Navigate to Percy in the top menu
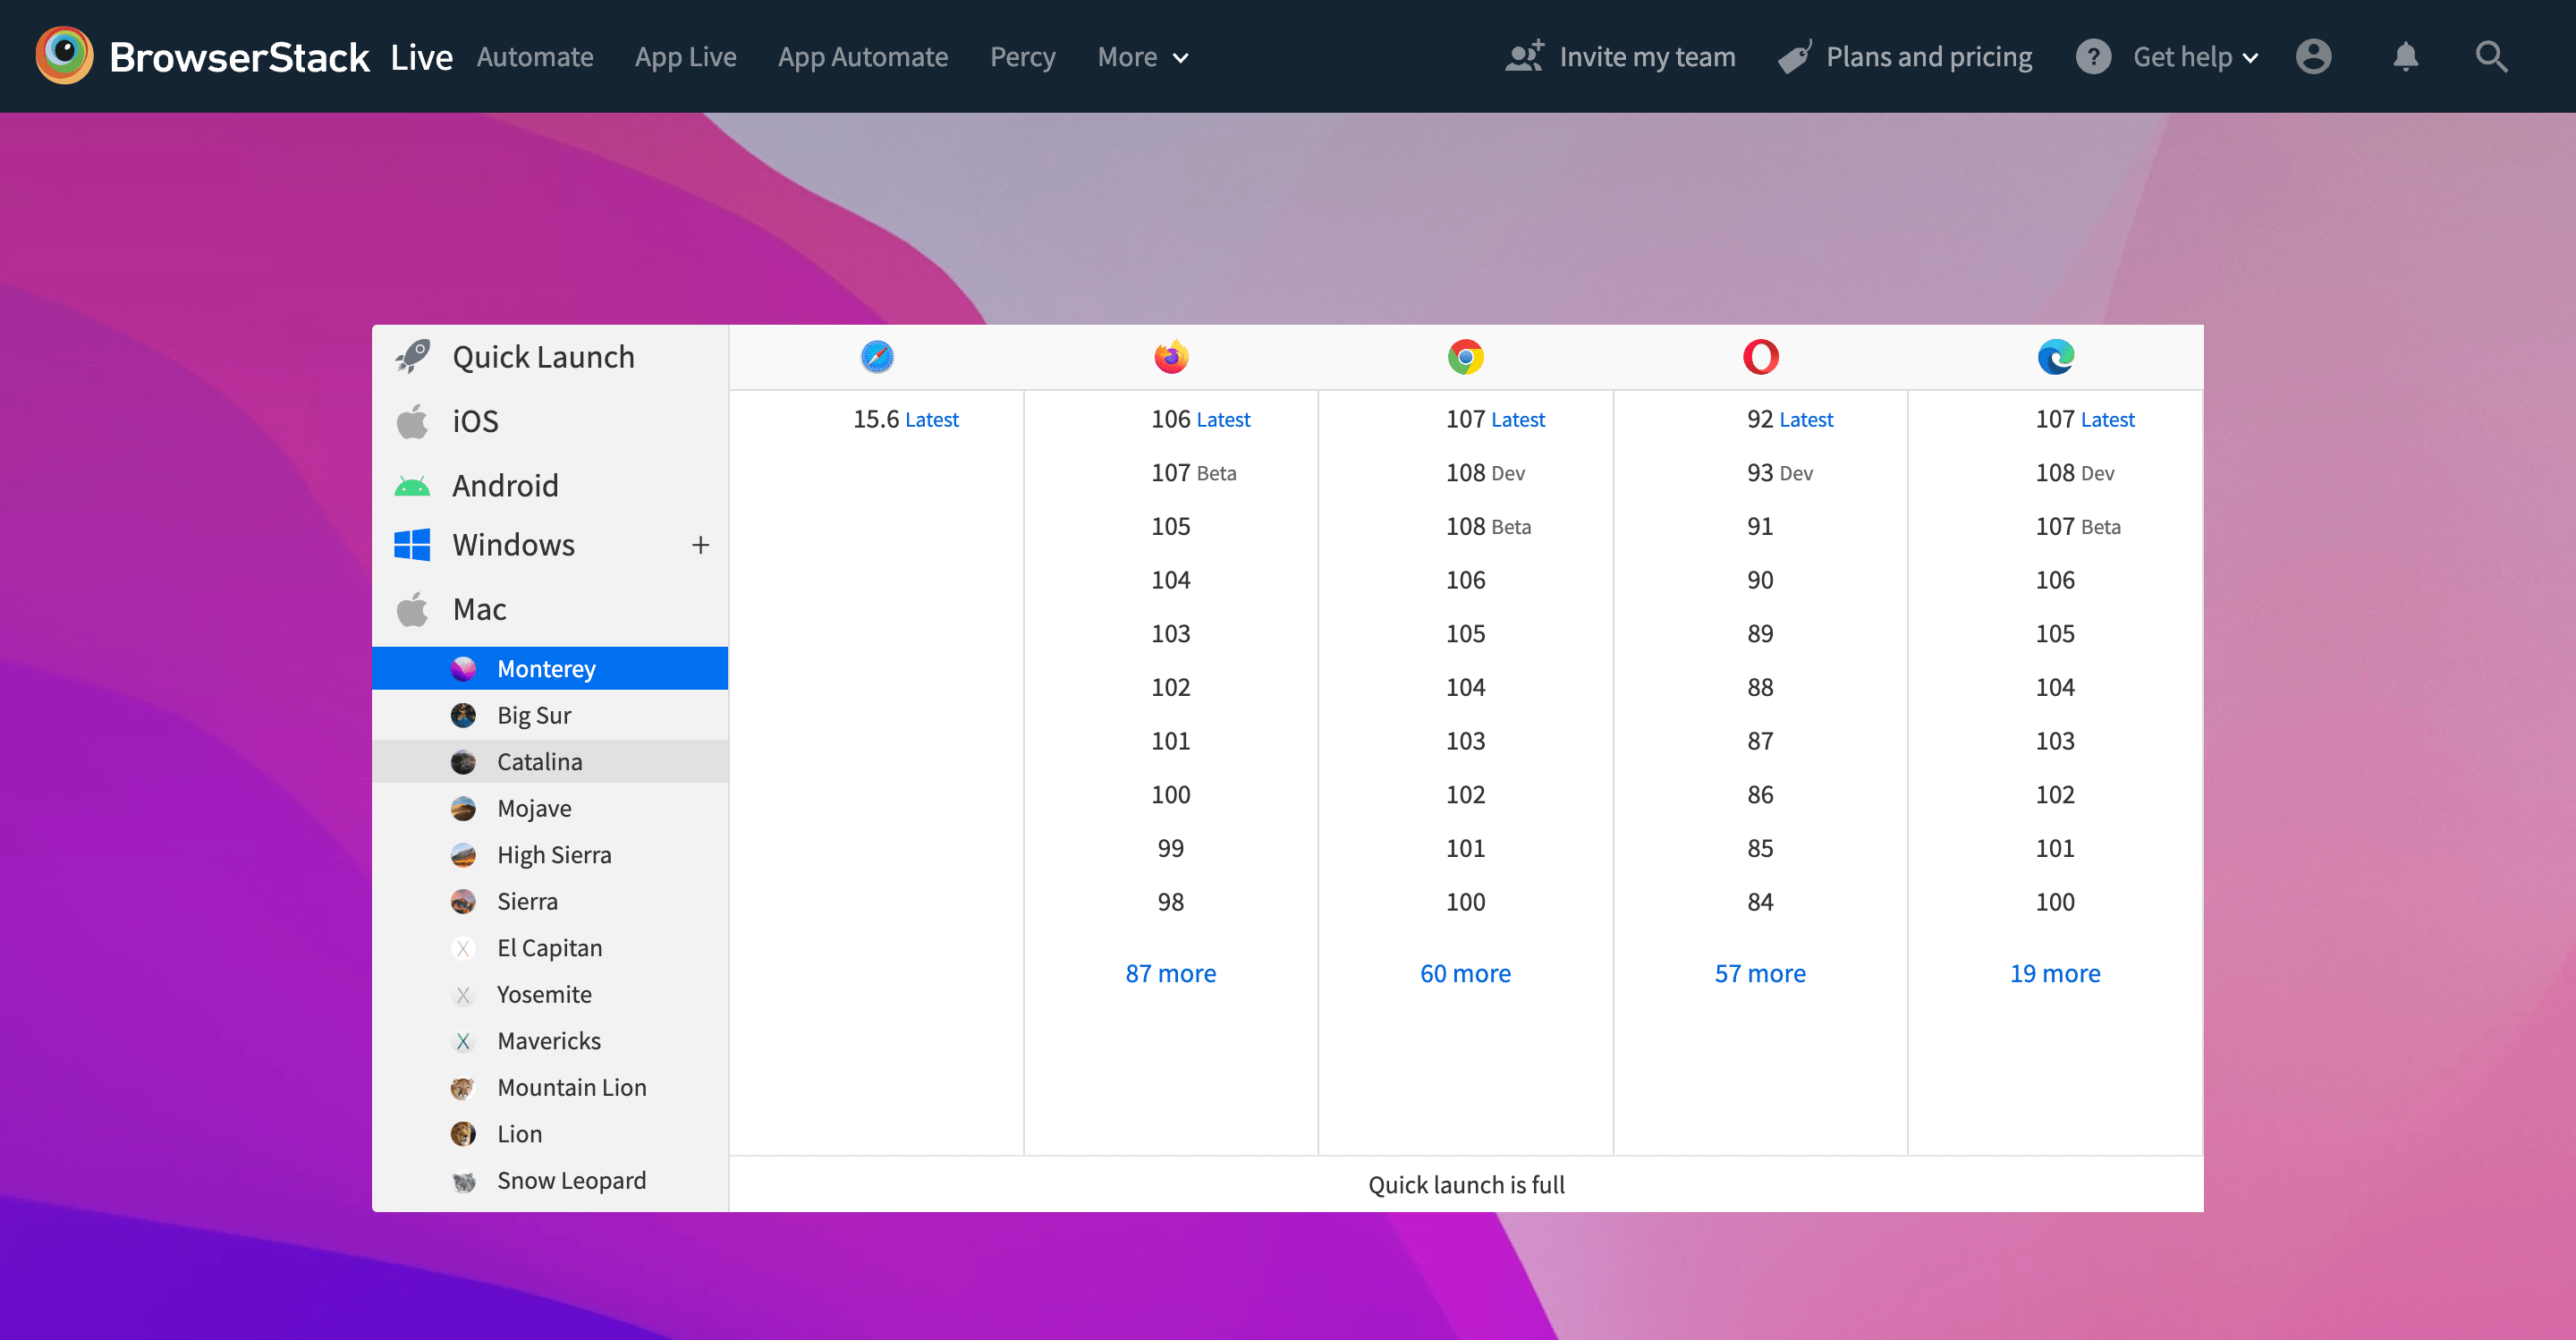This screenshot has width=2576, height=1340. [1022, 57]
